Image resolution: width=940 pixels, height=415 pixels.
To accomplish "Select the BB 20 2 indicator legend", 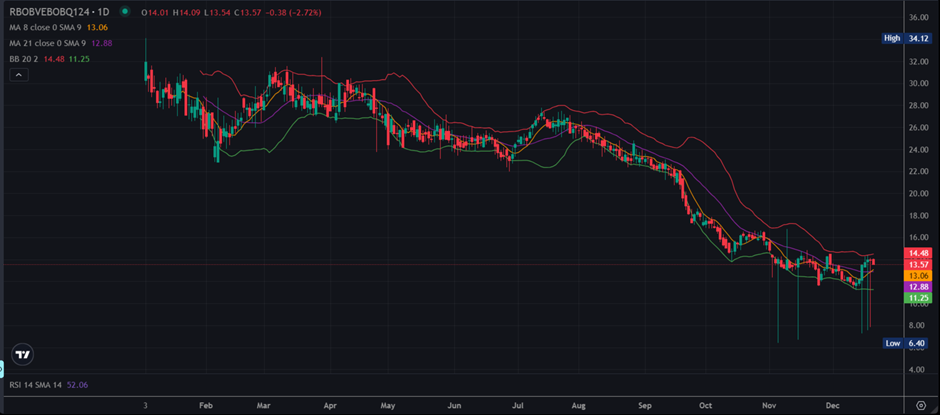I will pyautogui.click(x=29, y=59).
